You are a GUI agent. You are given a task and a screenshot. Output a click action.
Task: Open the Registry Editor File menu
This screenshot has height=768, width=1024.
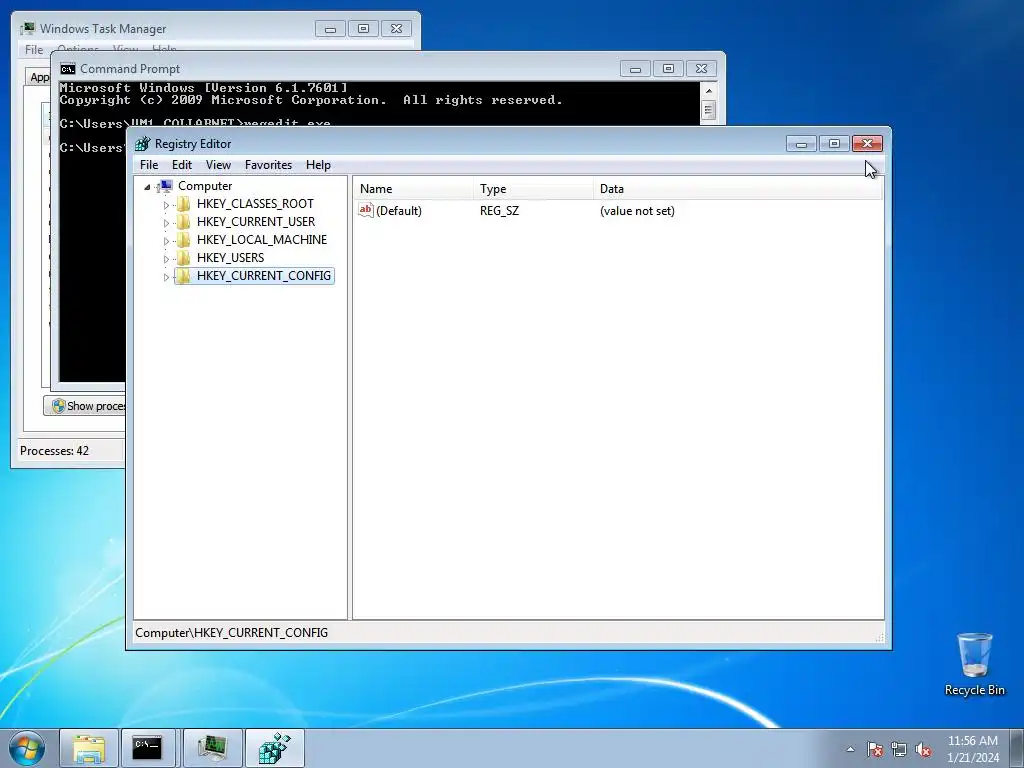[149, 165]
